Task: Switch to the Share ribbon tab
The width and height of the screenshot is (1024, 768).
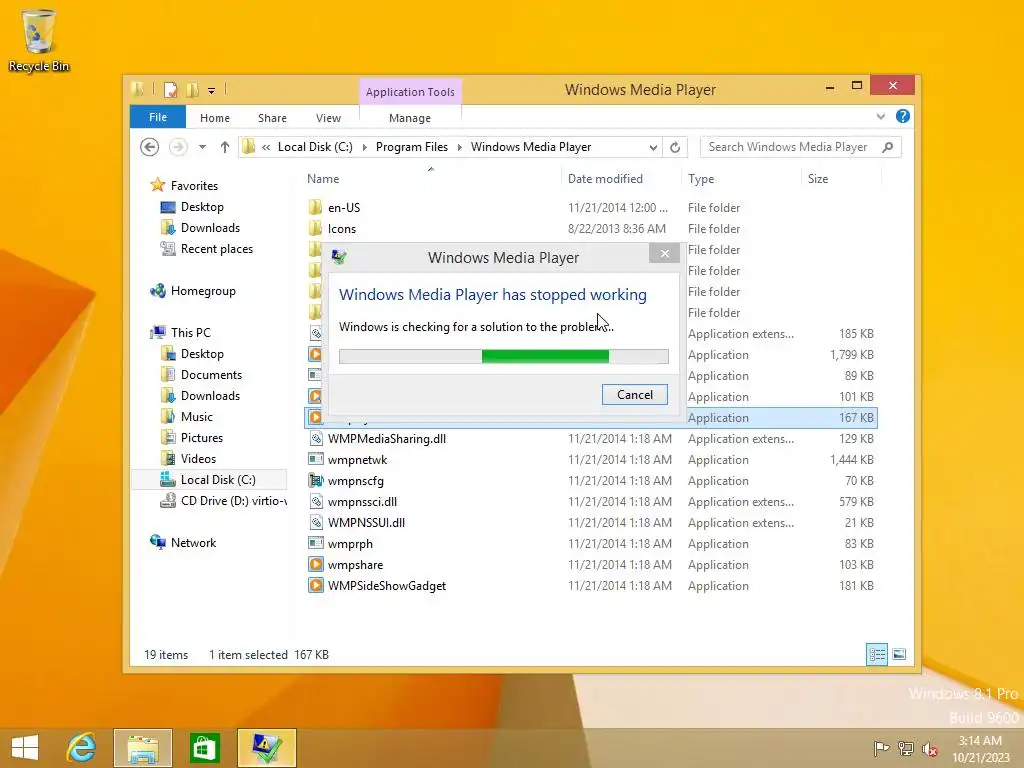Action: pos(272,118)
